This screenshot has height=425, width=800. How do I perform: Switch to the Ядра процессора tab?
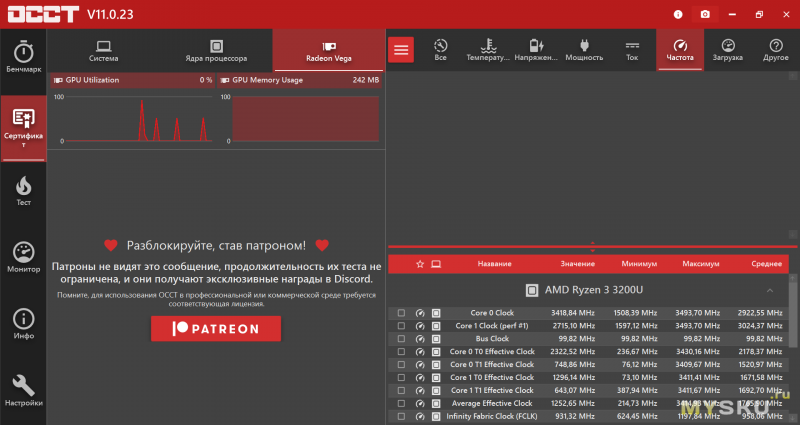click(x=216, y=51)
